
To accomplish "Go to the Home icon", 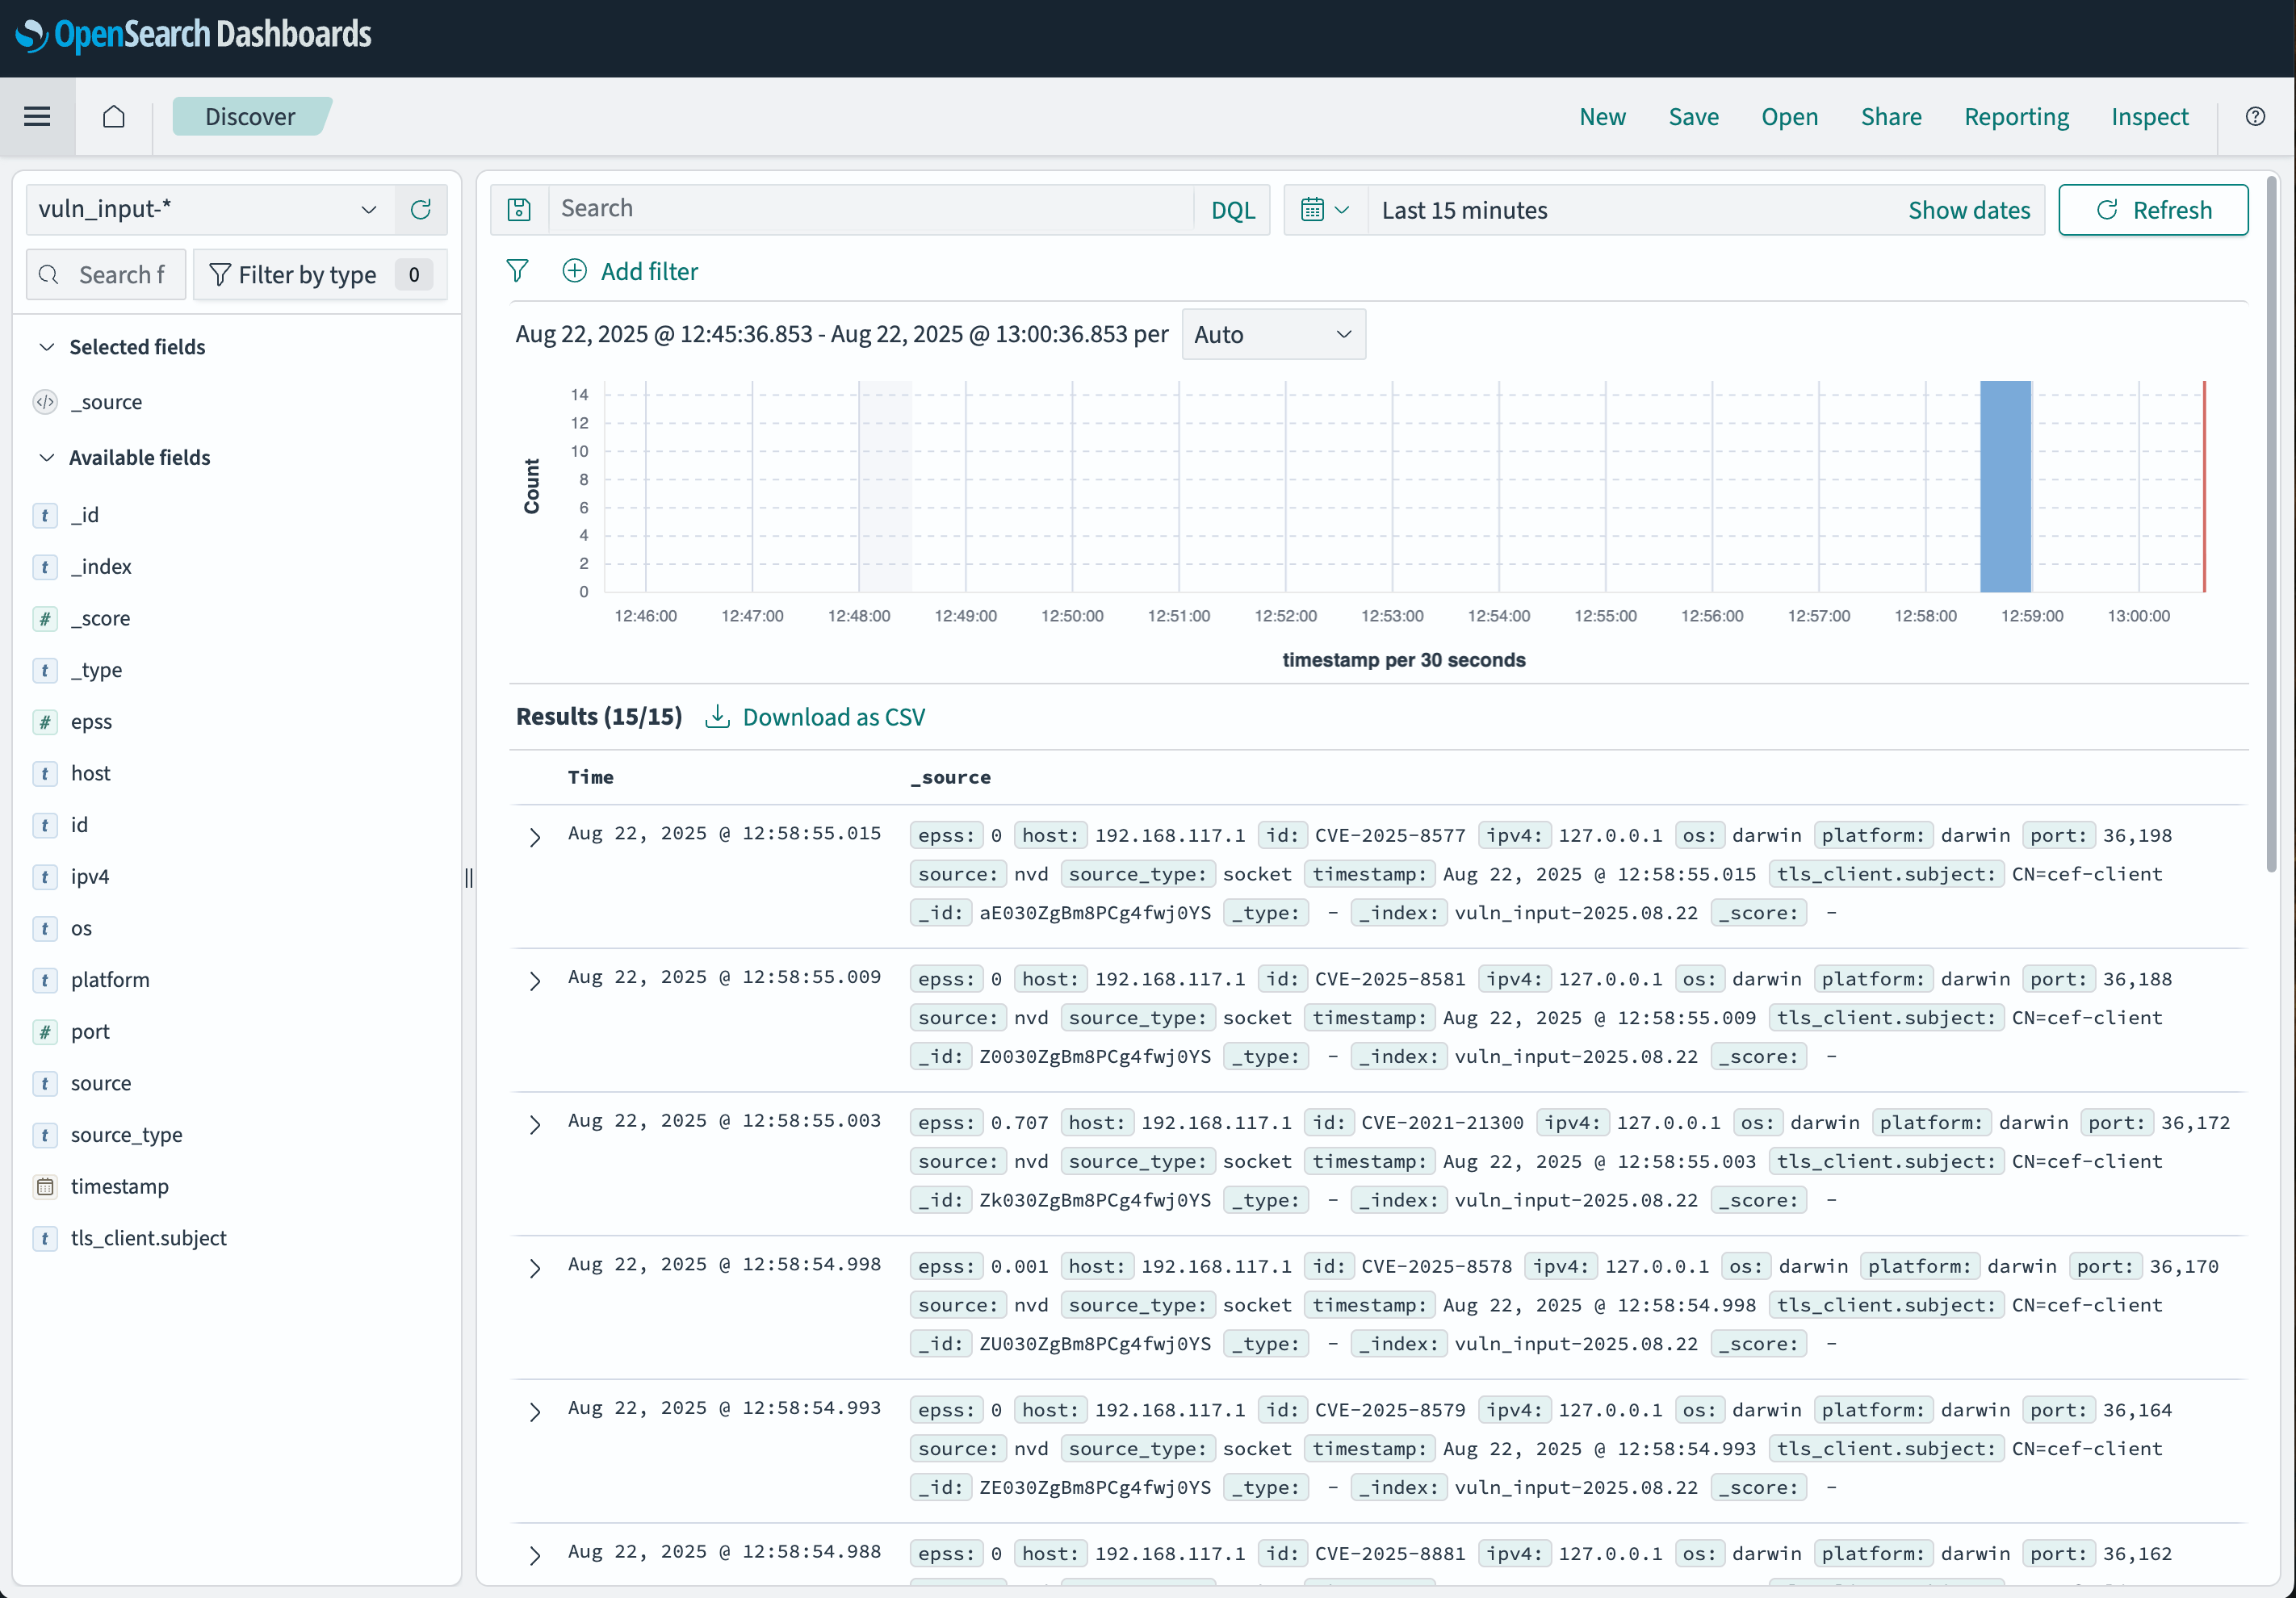I will [114, 117].
